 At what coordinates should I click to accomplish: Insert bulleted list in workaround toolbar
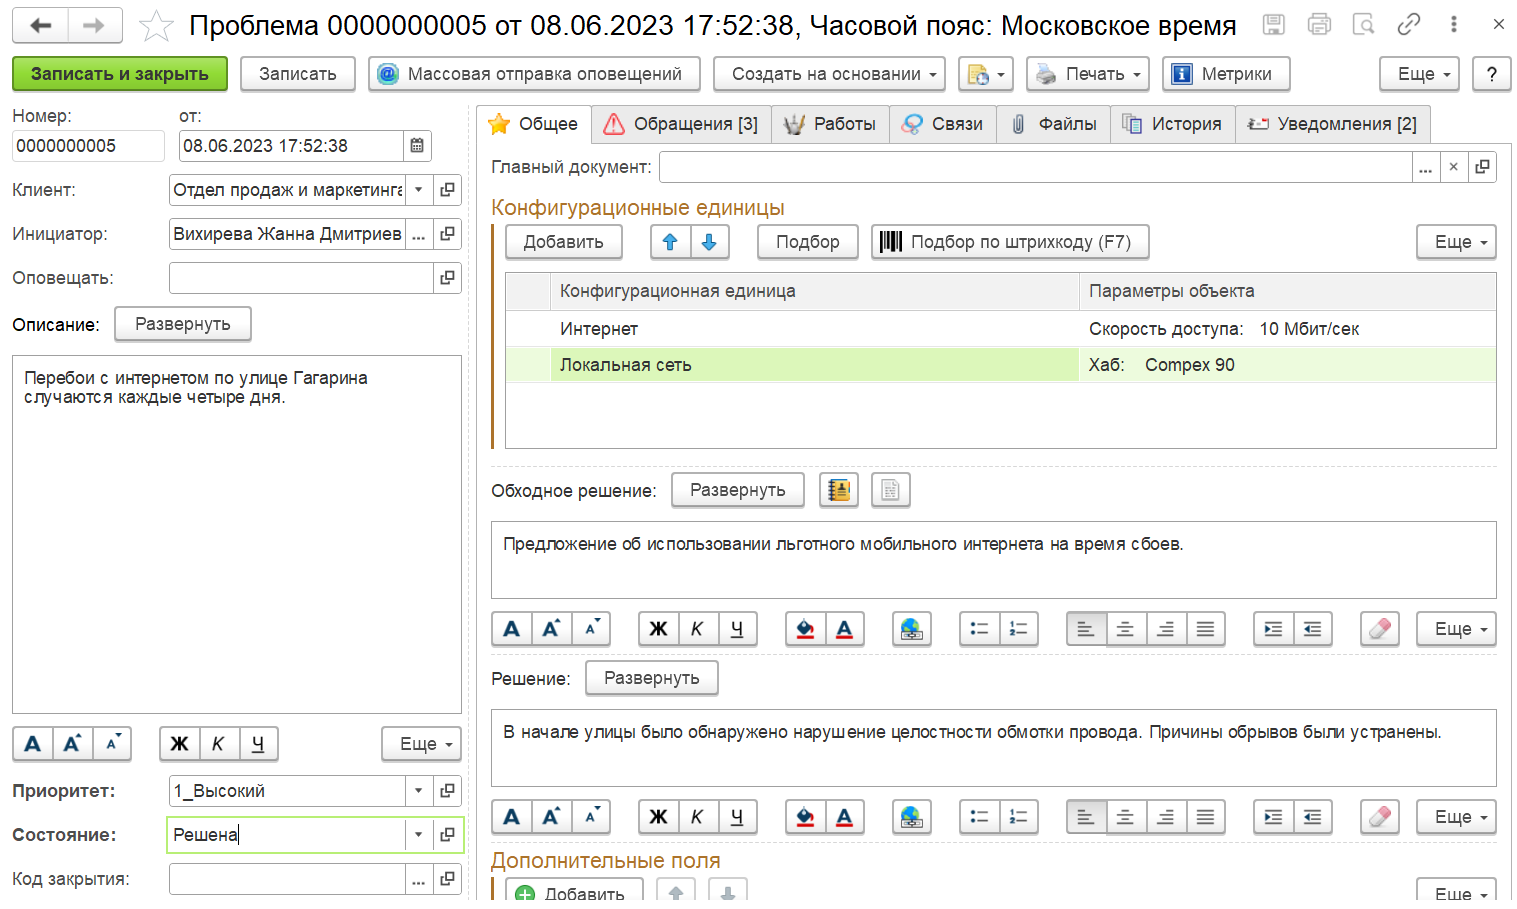click(979, 629)
